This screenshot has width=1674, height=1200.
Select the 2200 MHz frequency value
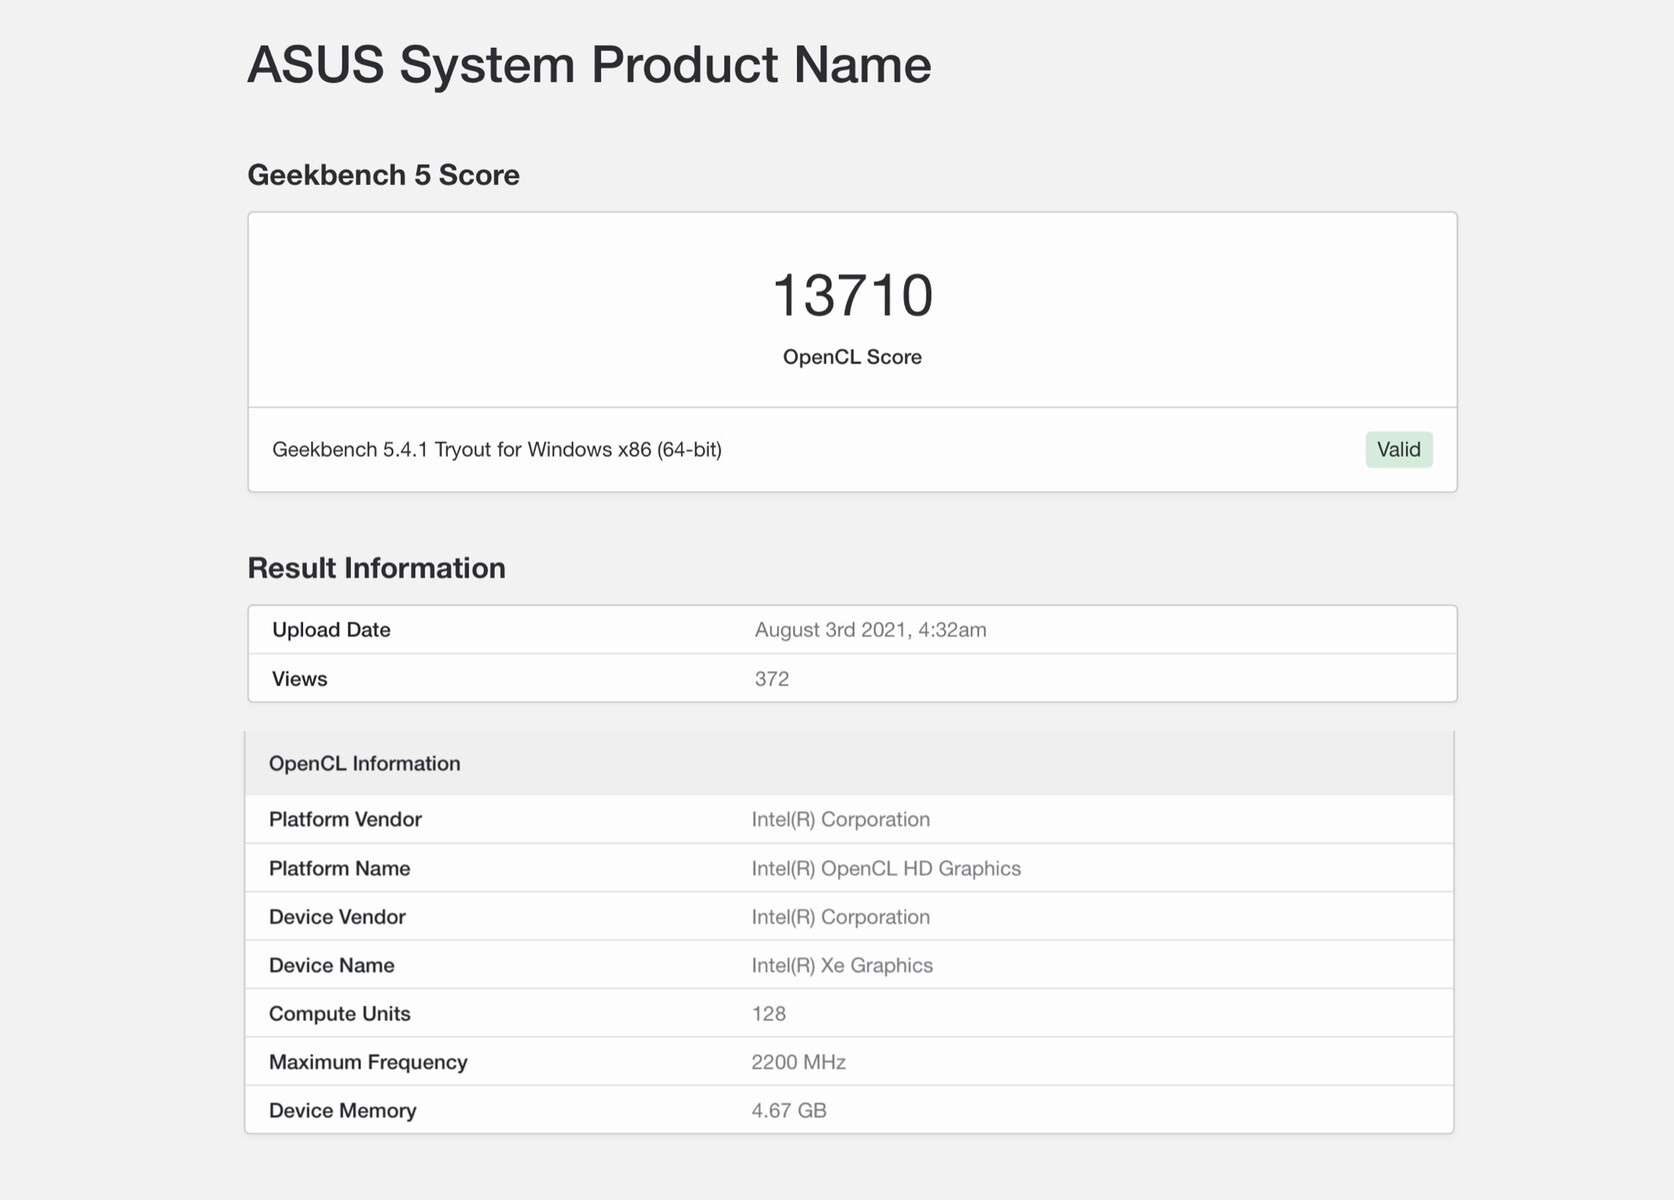coord(798,1063)
